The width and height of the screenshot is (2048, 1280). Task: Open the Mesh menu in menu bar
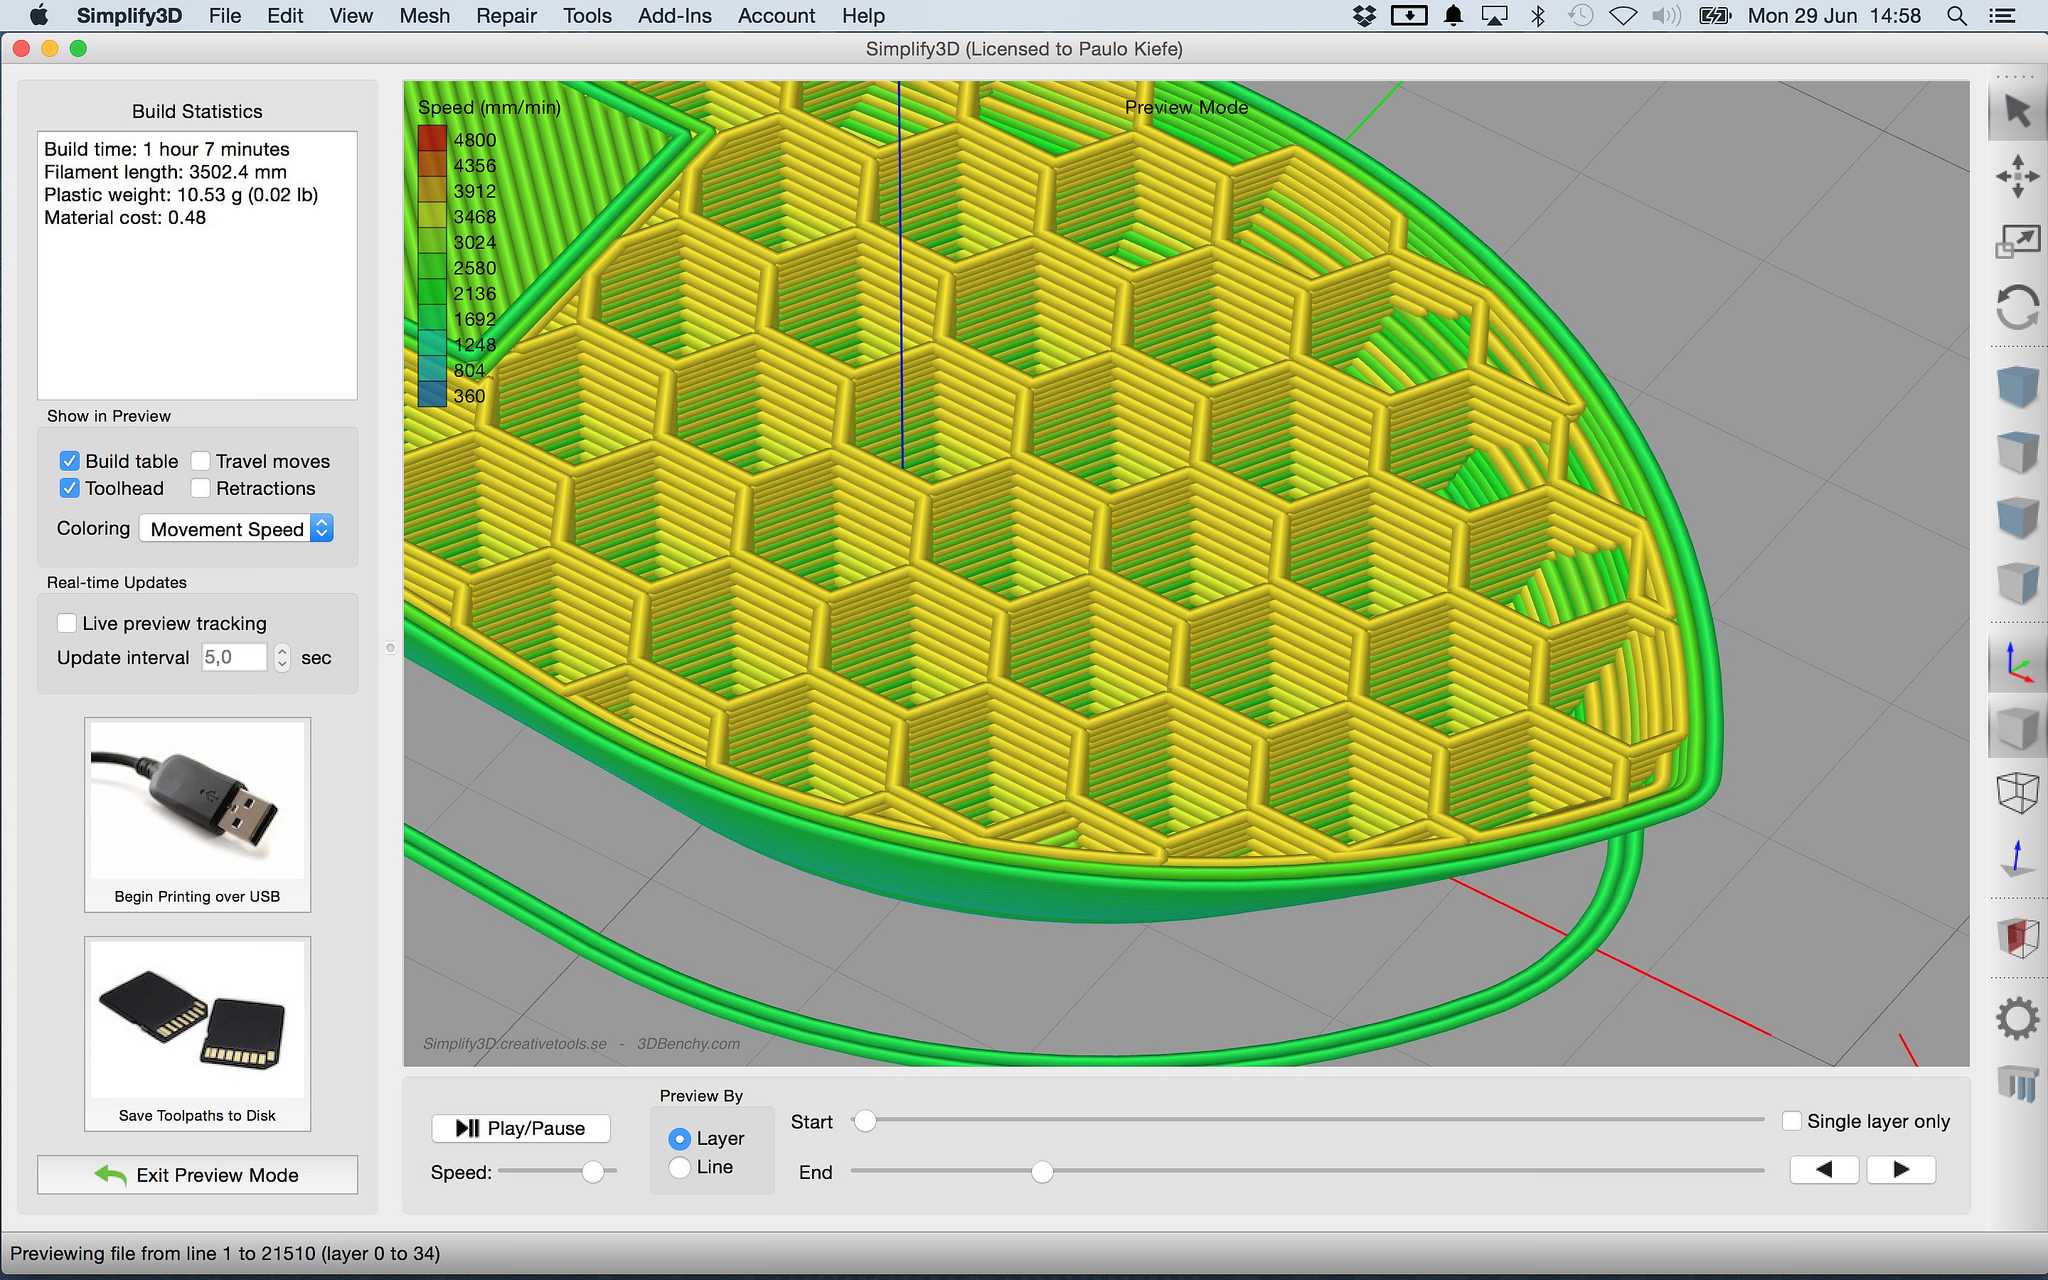(425, 16)
